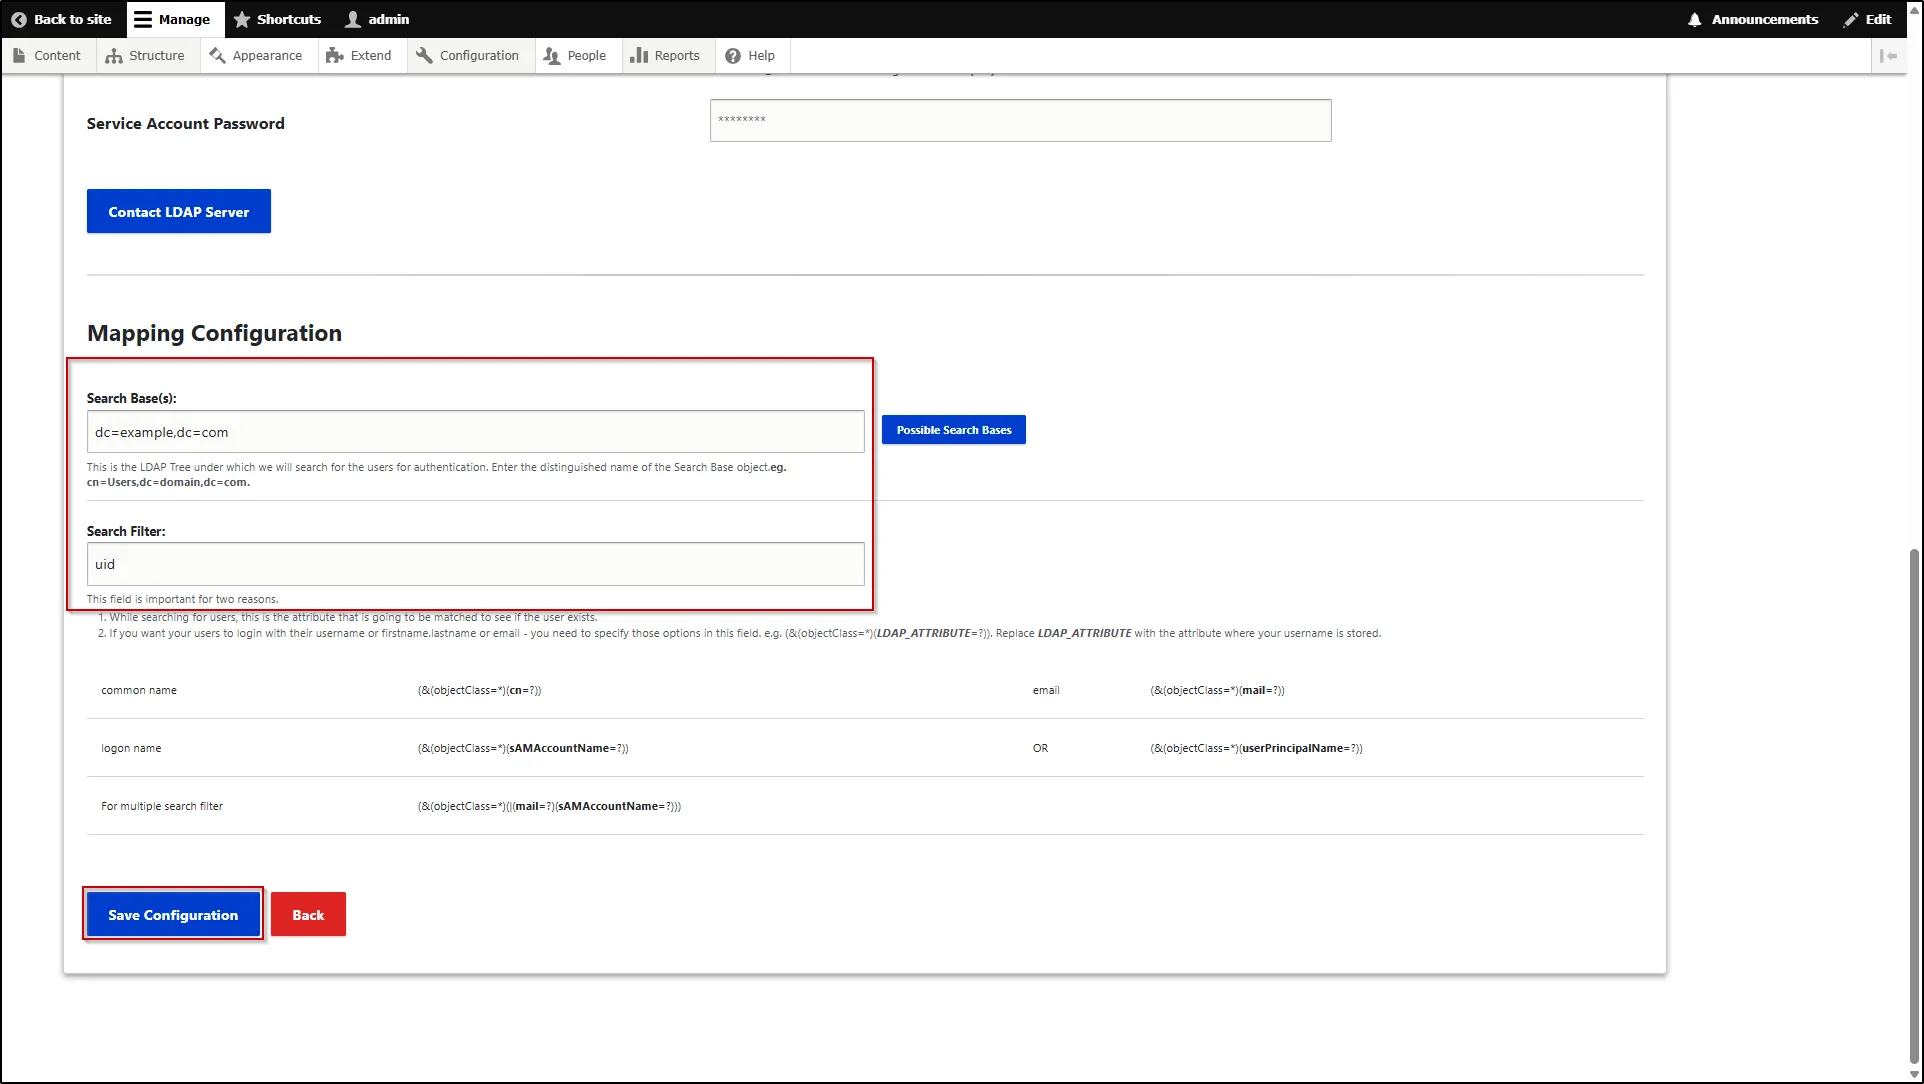Screen dimensions: 1924x1084
Task: Click the Help question-mark icon
Action: pyautogui.click(x=729, y=55)
